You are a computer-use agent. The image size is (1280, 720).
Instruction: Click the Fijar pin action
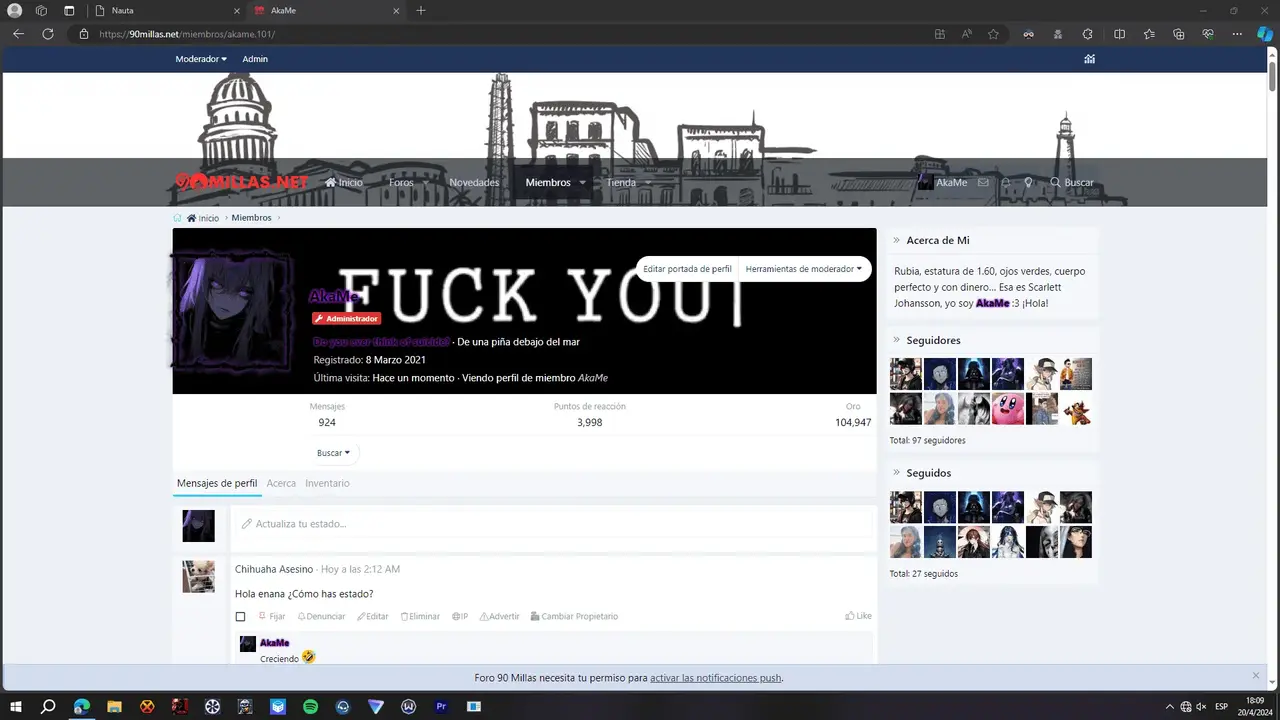pos(272,616)
